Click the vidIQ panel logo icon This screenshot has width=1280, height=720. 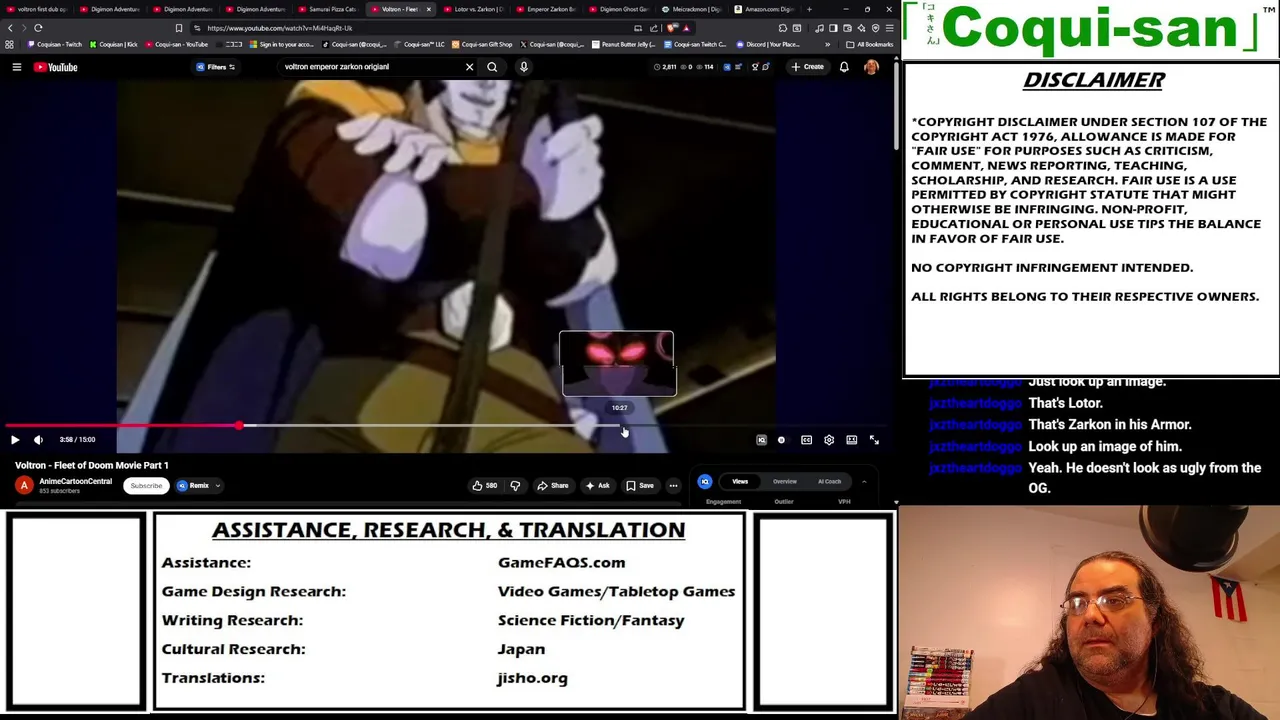705,481
